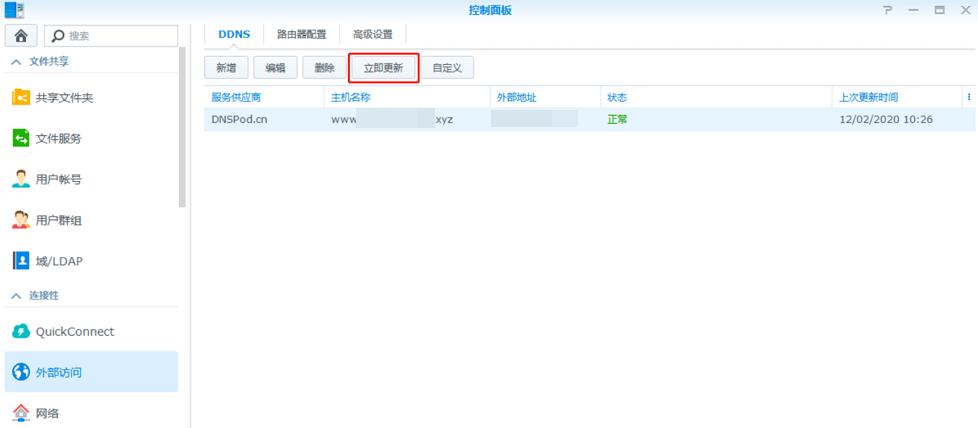The image size is (978, 428).
Task: Click the 自定义 button
Action: click(x=447, y=68)
